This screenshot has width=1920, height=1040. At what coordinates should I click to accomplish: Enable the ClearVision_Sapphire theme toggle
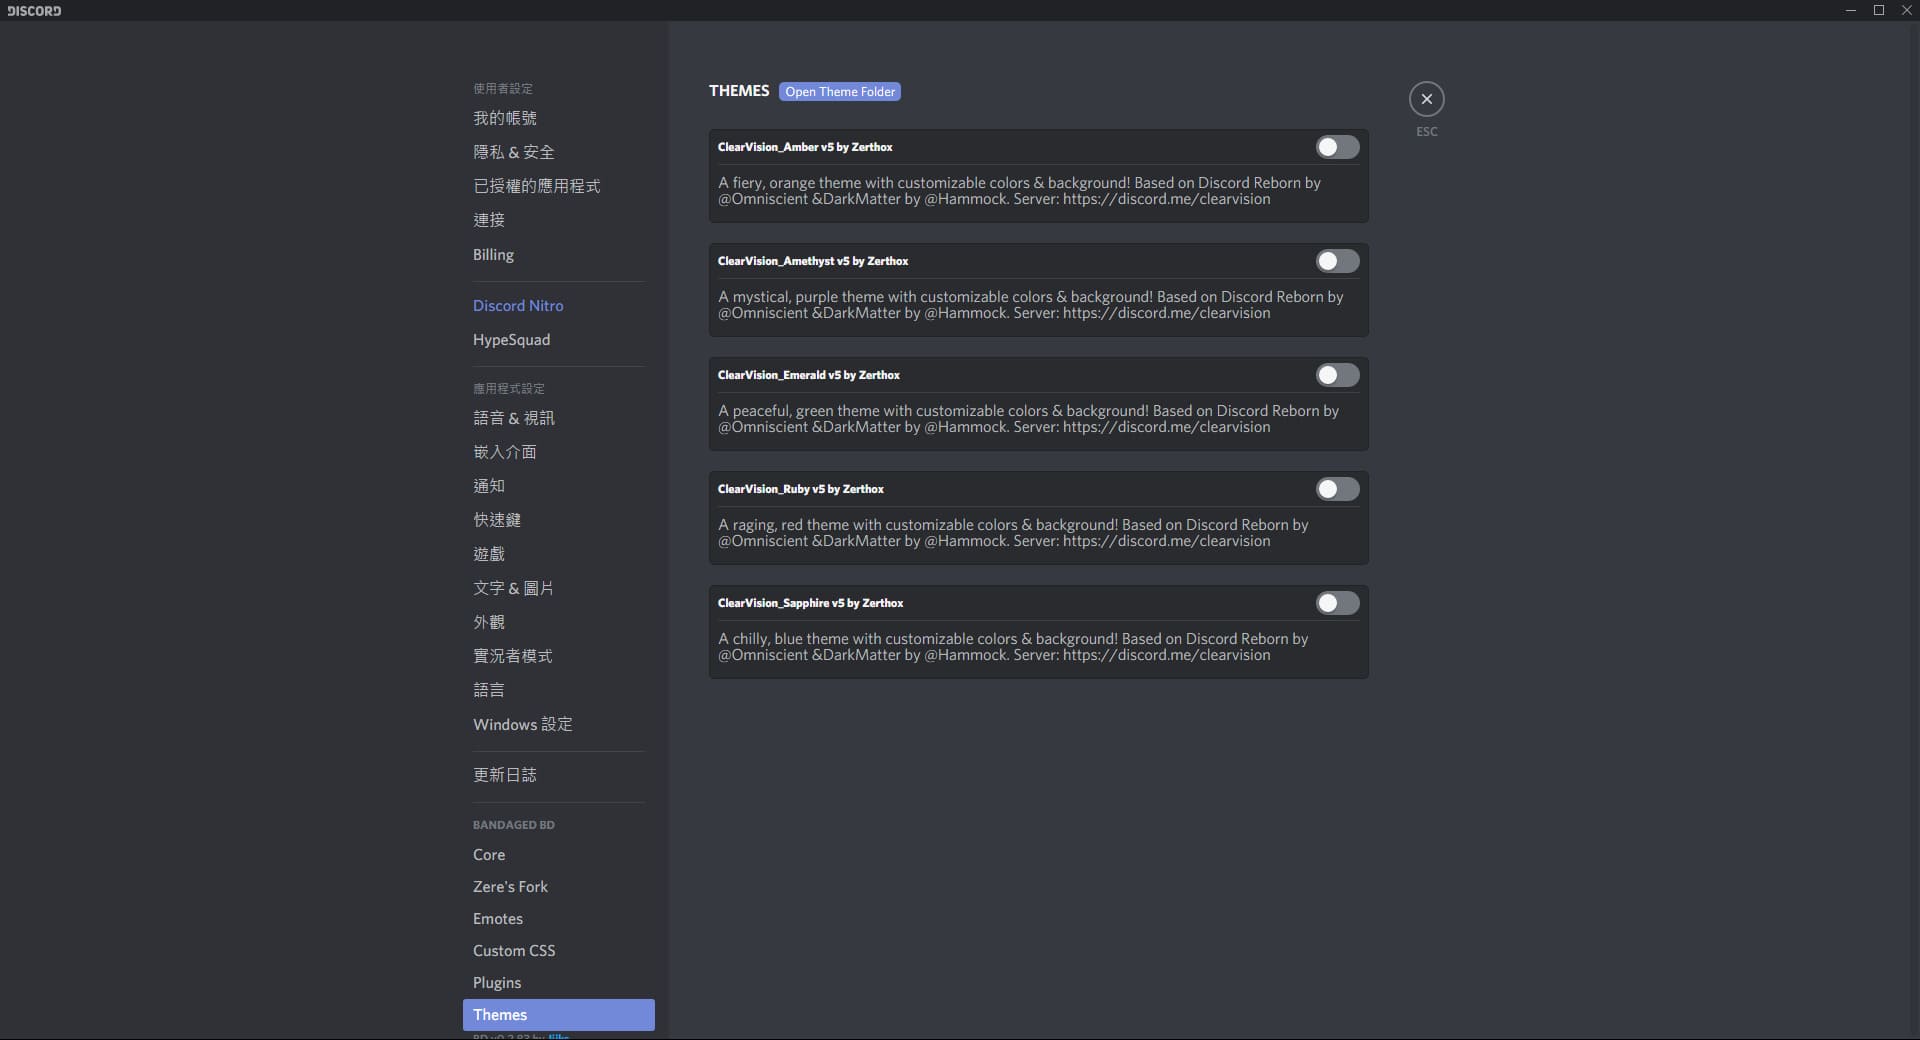click(x=1337, y=603)
